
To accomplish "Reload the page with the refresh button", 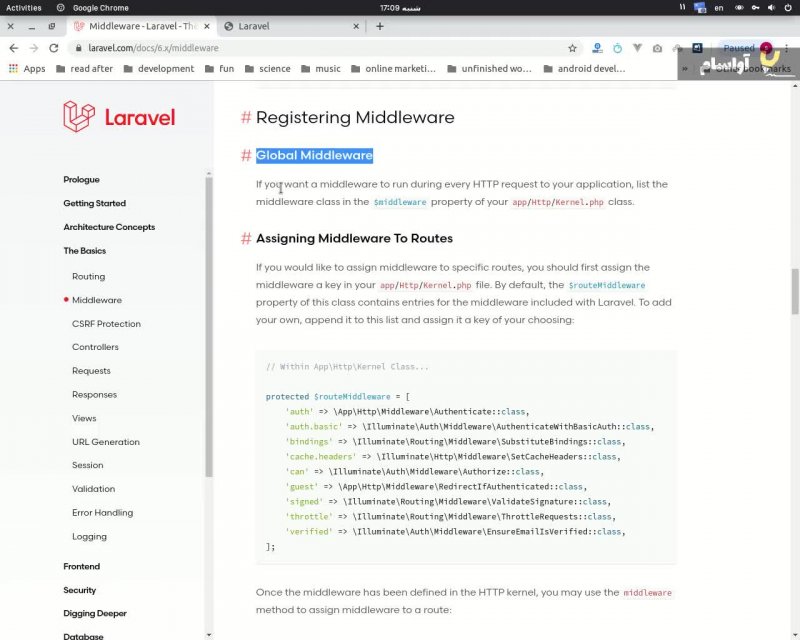I will (x=53, y=48).
